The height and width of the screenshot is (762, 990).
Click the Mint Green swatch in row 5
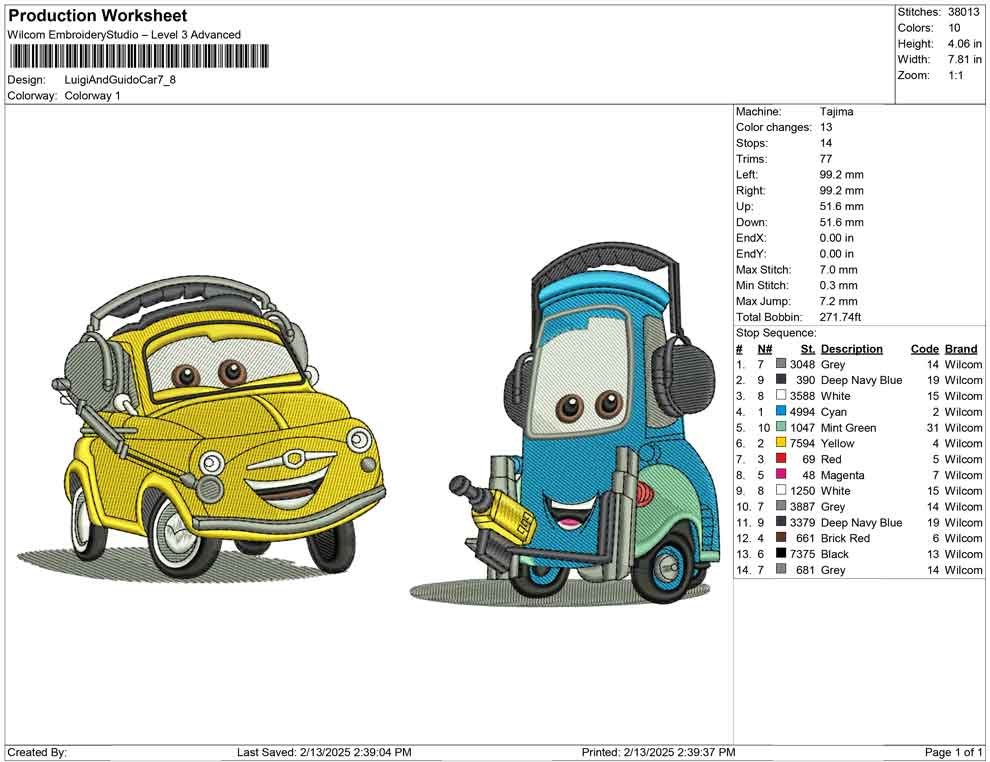781,427
